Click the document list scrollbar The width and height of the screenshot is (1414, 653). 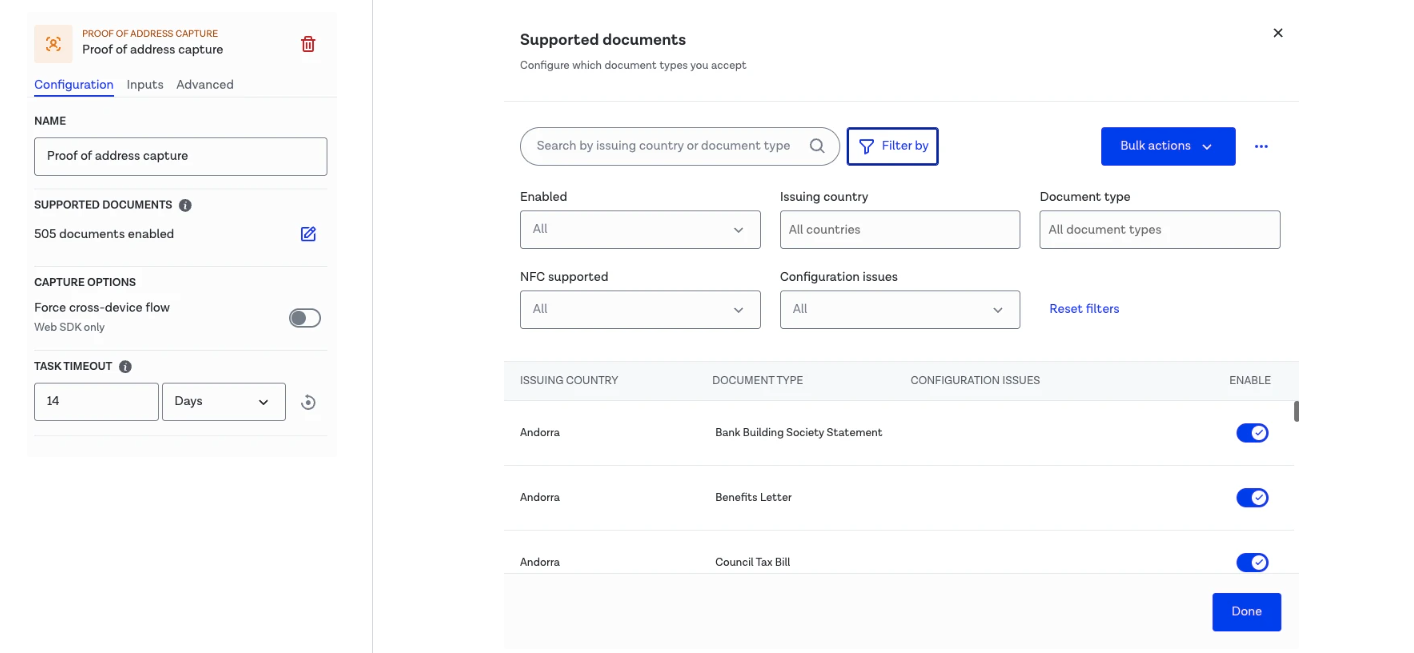(1296, 412)
